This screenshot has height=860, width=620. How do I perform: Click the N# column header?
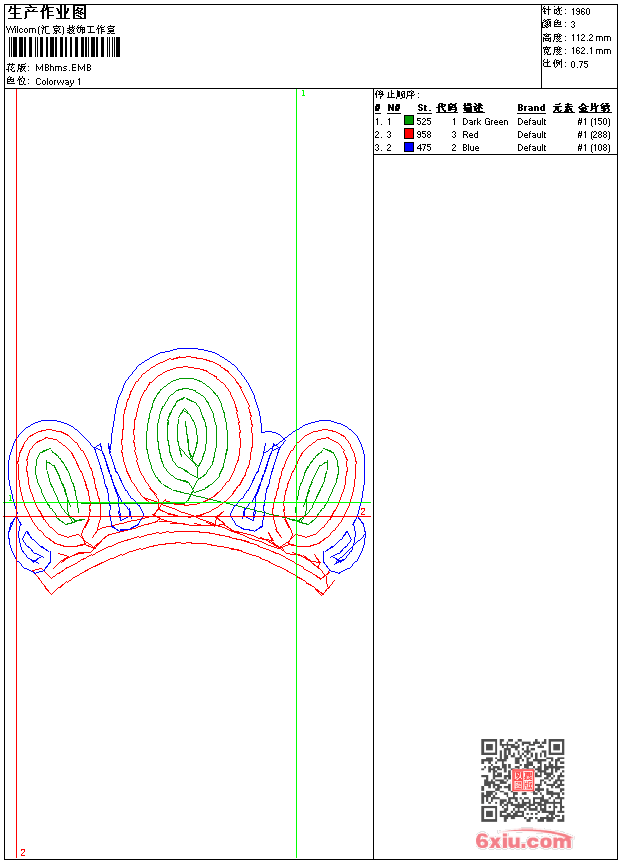click(x=394, y=108)
